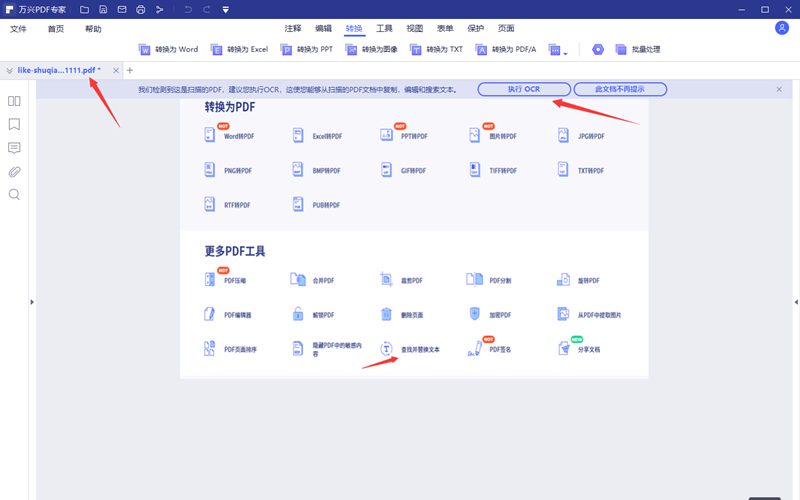Open the bookmarks panel in left sidebar

click(x=14, y=125)
